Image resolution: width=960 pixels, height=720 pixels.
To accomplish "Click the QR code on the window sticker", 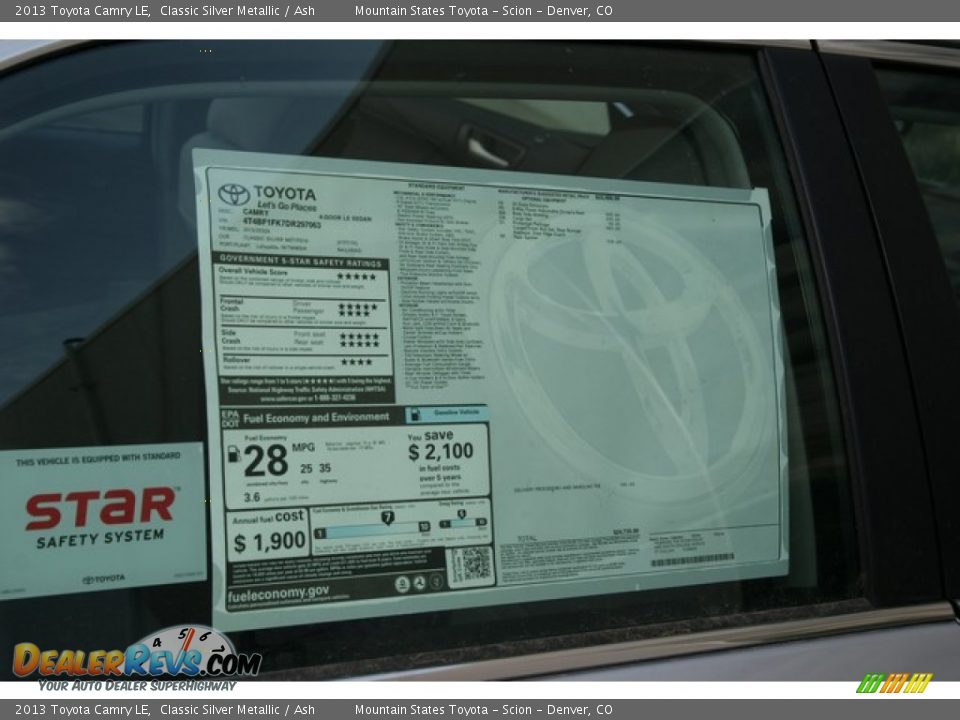I will (x=475, y=564).
